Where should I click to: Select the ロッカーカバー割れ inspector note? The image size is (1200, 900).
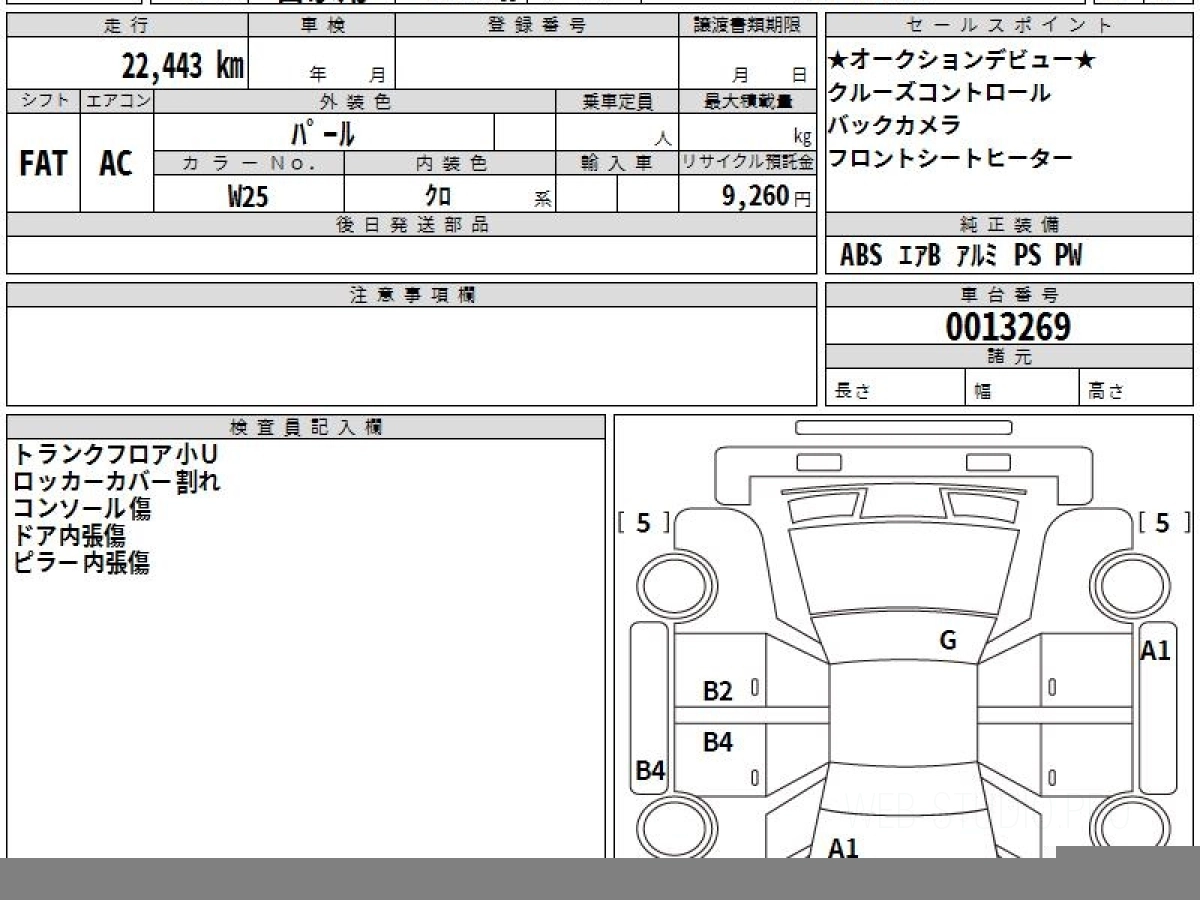117,481
